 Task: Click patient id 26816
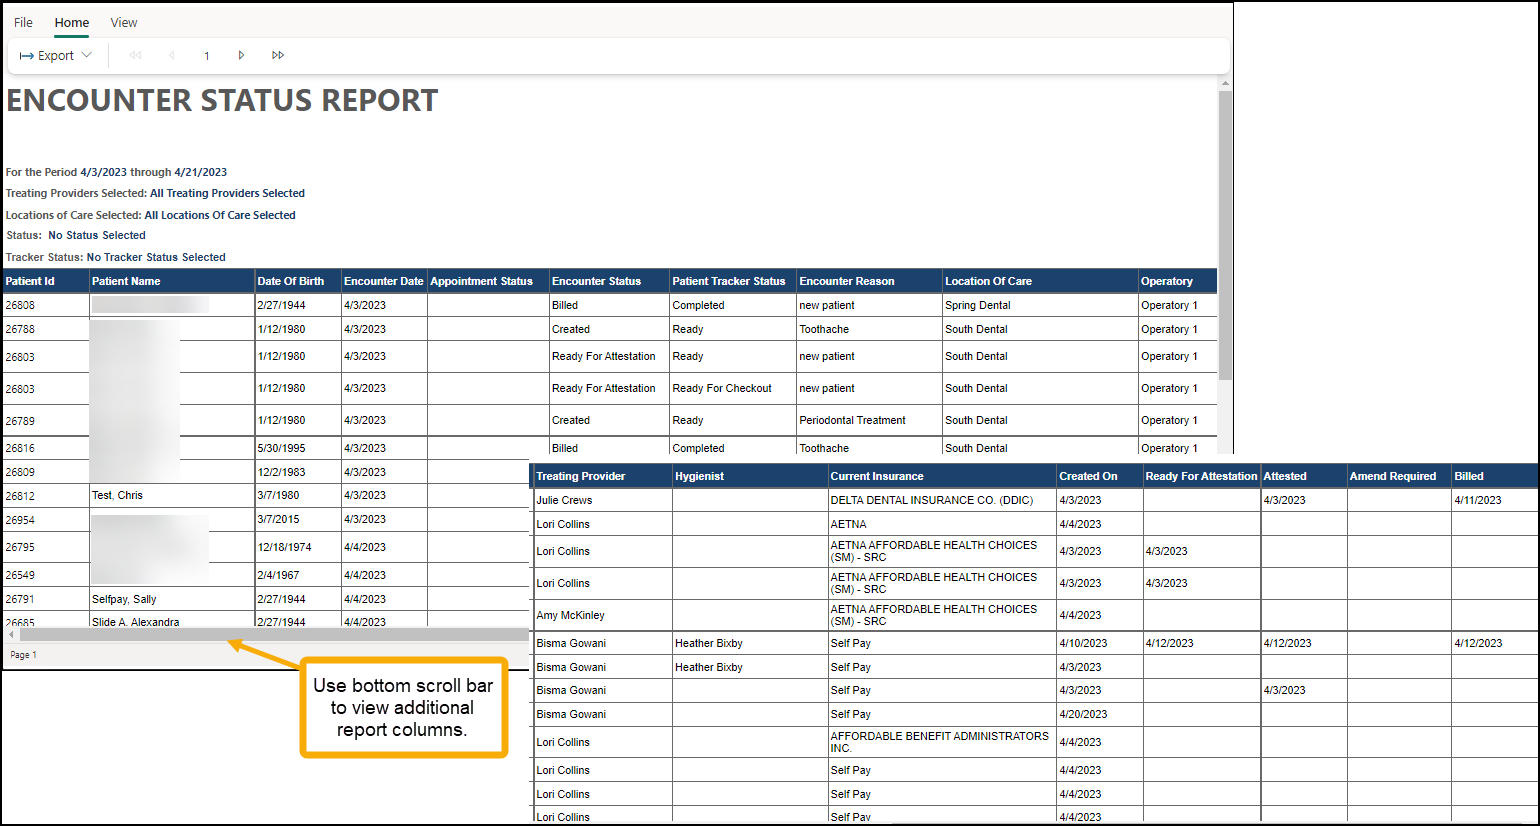click(x=20, y=448)
